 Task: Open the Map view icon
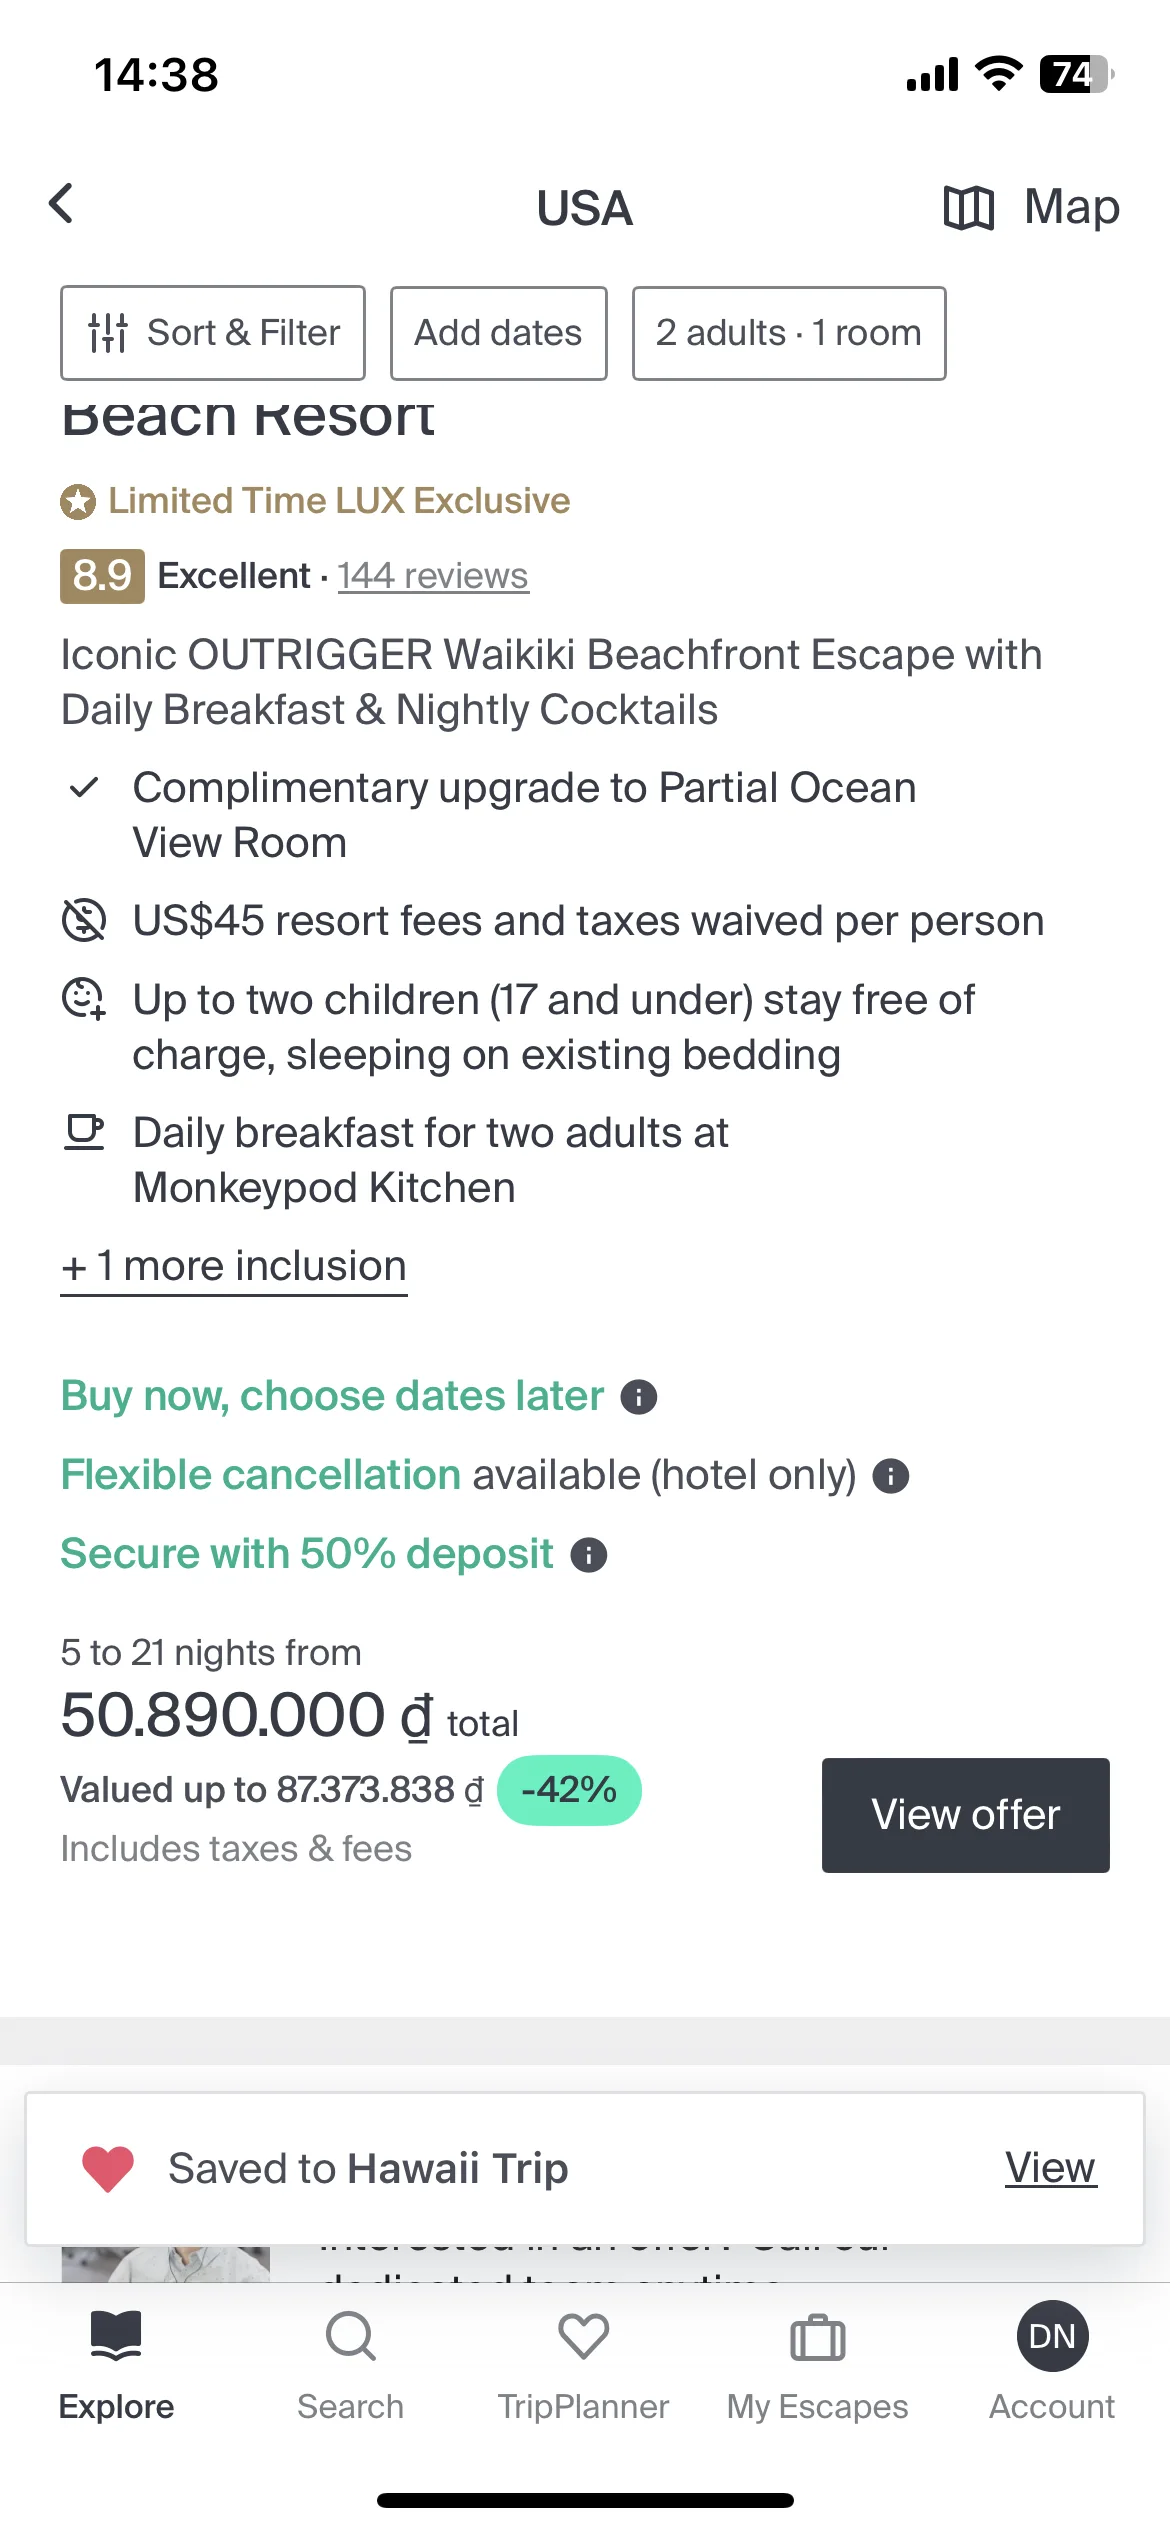point(968,208)
